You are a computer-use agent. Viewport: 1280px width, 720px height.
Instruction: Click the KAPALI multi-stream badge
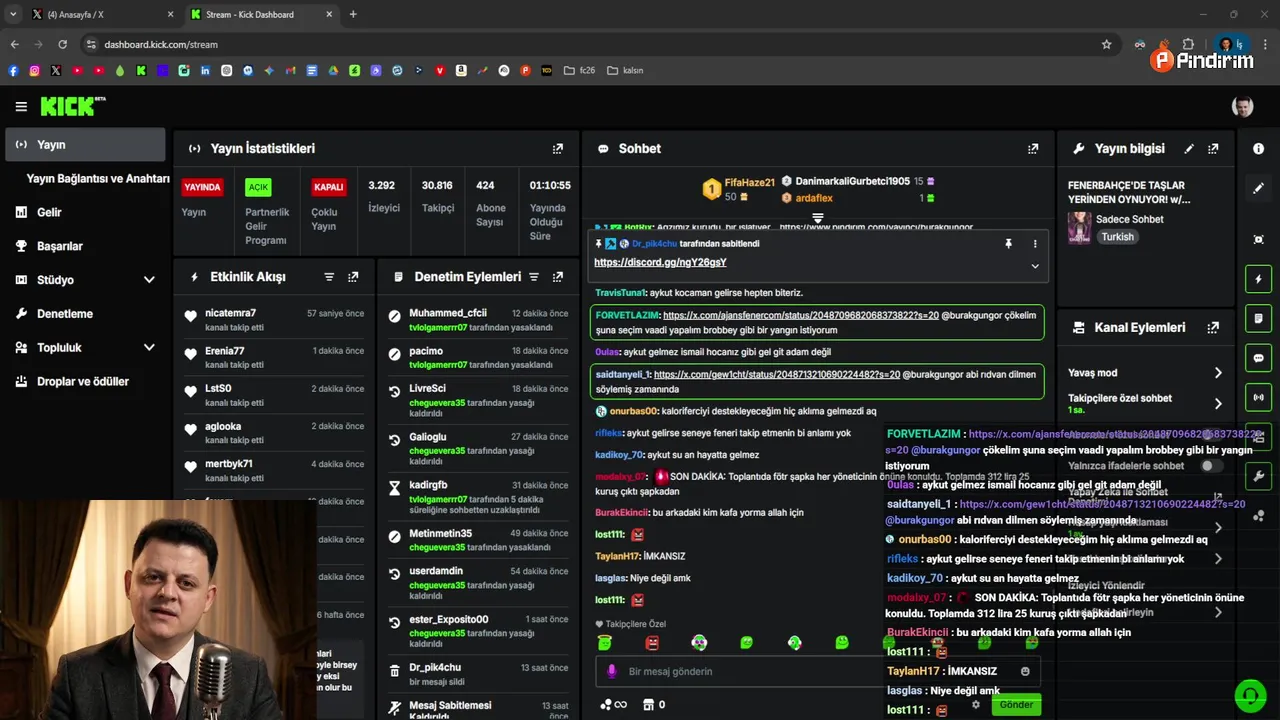click(x=329, y=187)
